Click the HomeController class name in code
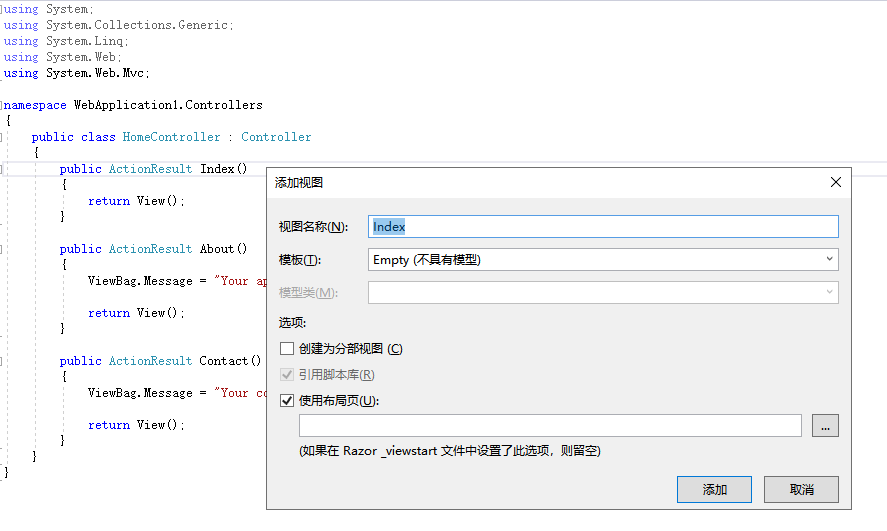 [171, 137]
